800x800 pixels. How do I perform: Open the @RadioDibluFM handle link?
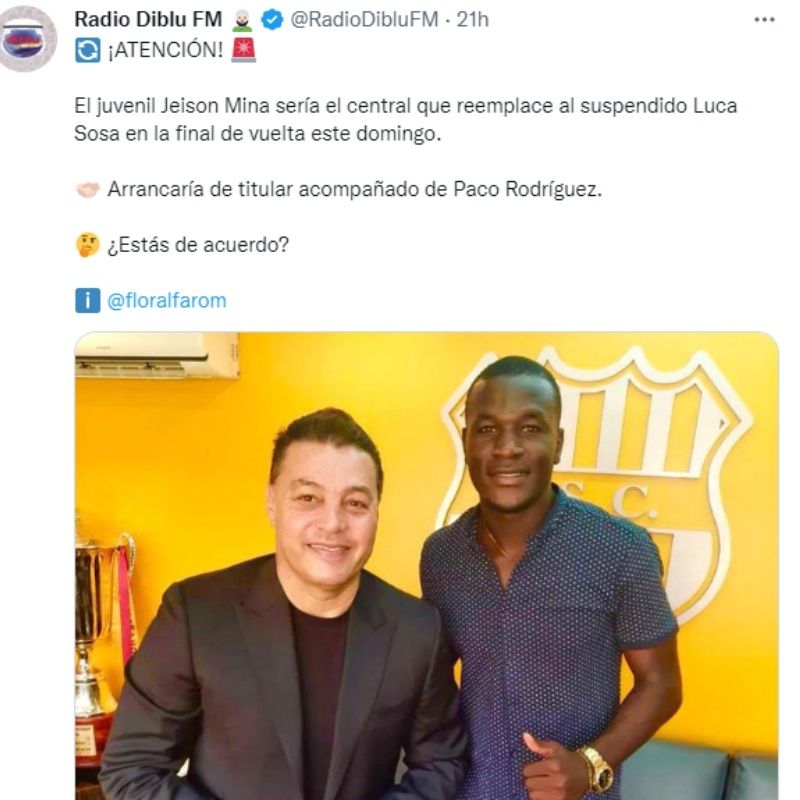pos(364,19)
